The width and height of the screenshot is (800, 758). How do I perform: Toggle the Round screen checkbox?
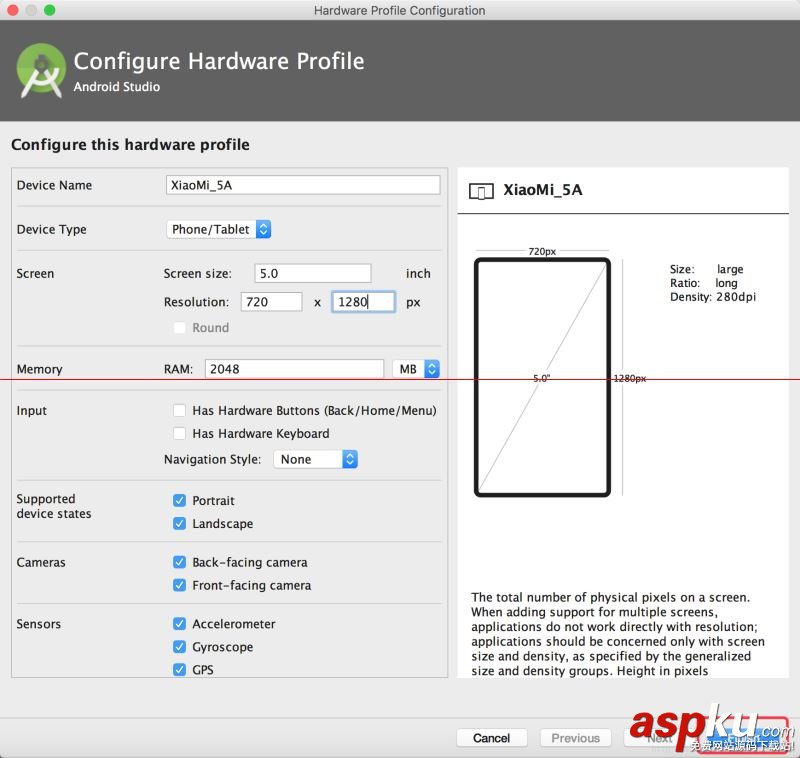pyautogui.click(x=180, y=327)
